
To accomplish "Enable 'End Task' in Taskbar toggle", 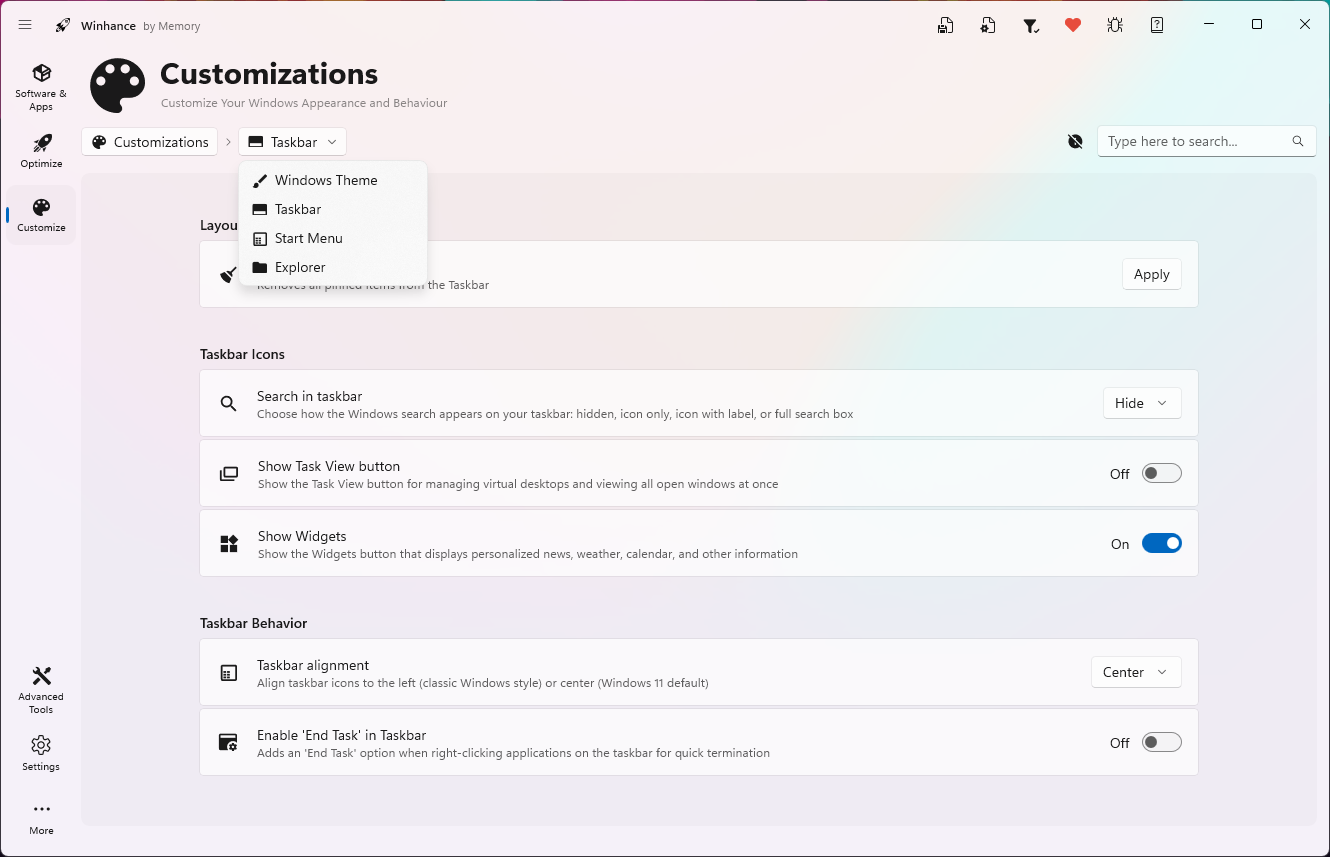I will click(1161, 742).
